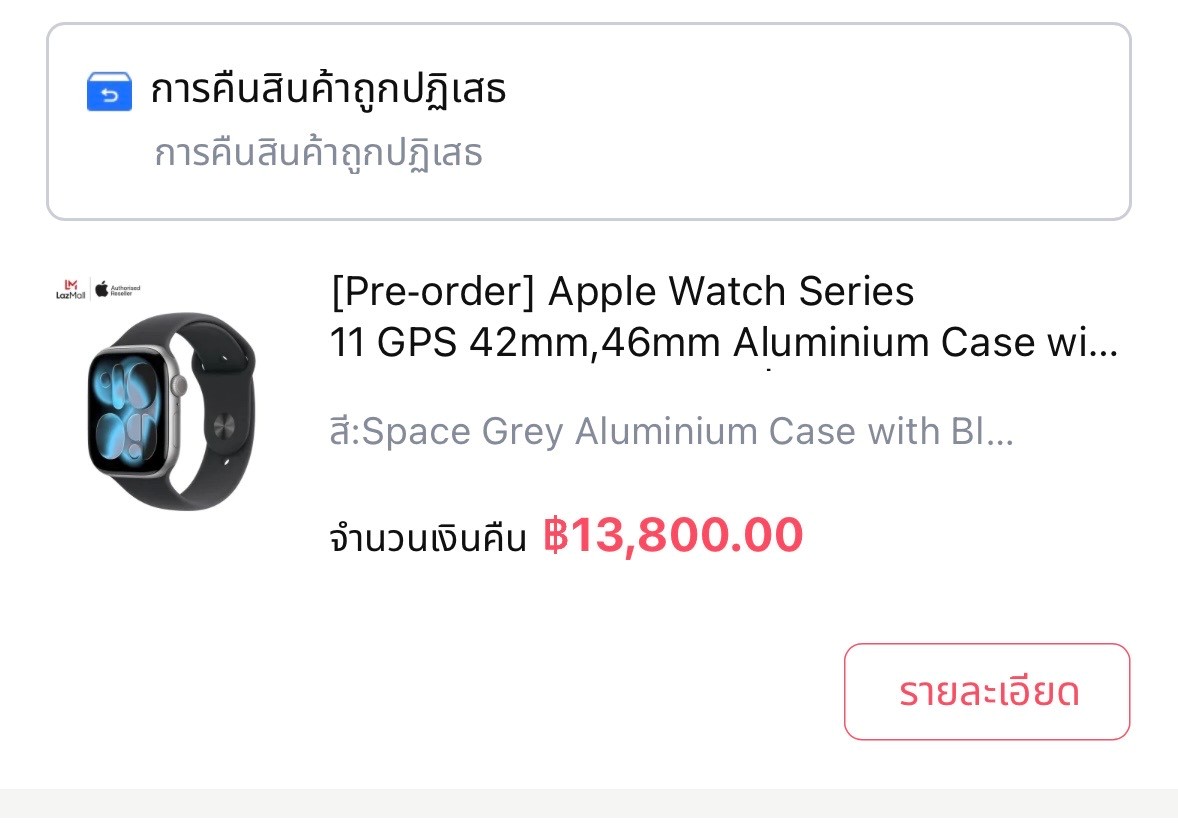This screenshot has height=837, width=1178.
Task: Open the รายละเอียด details button
Action: [x=987, y=692]
